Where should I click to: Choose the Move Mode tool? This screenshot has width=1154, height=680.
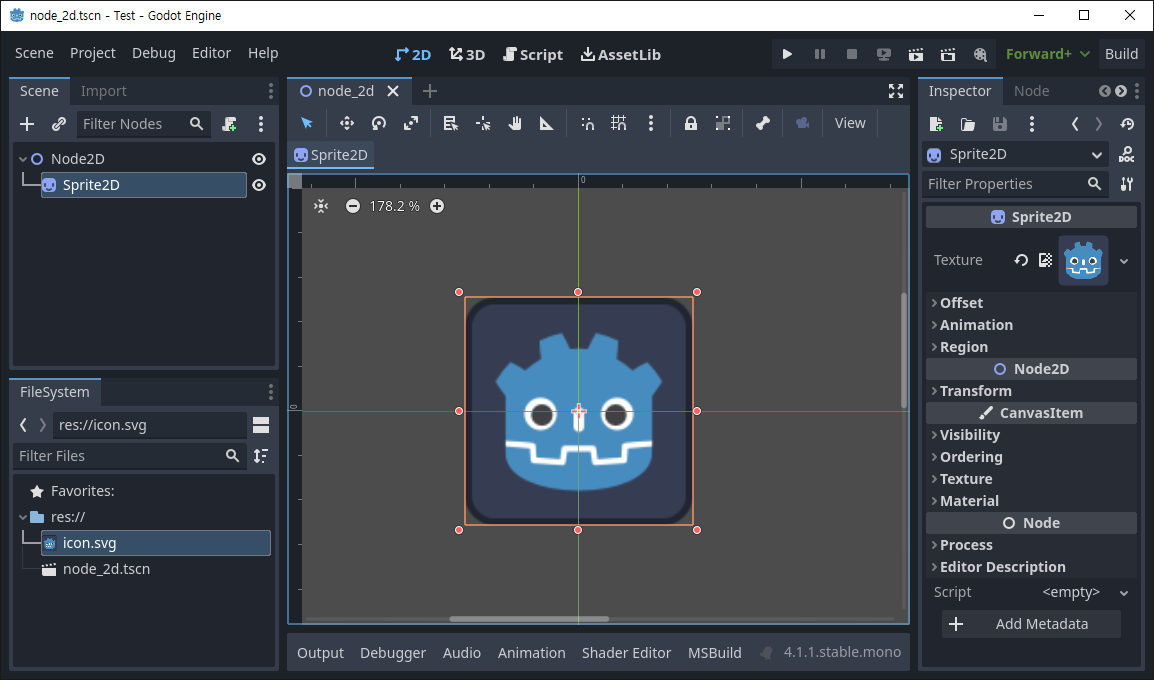[347, 123]
